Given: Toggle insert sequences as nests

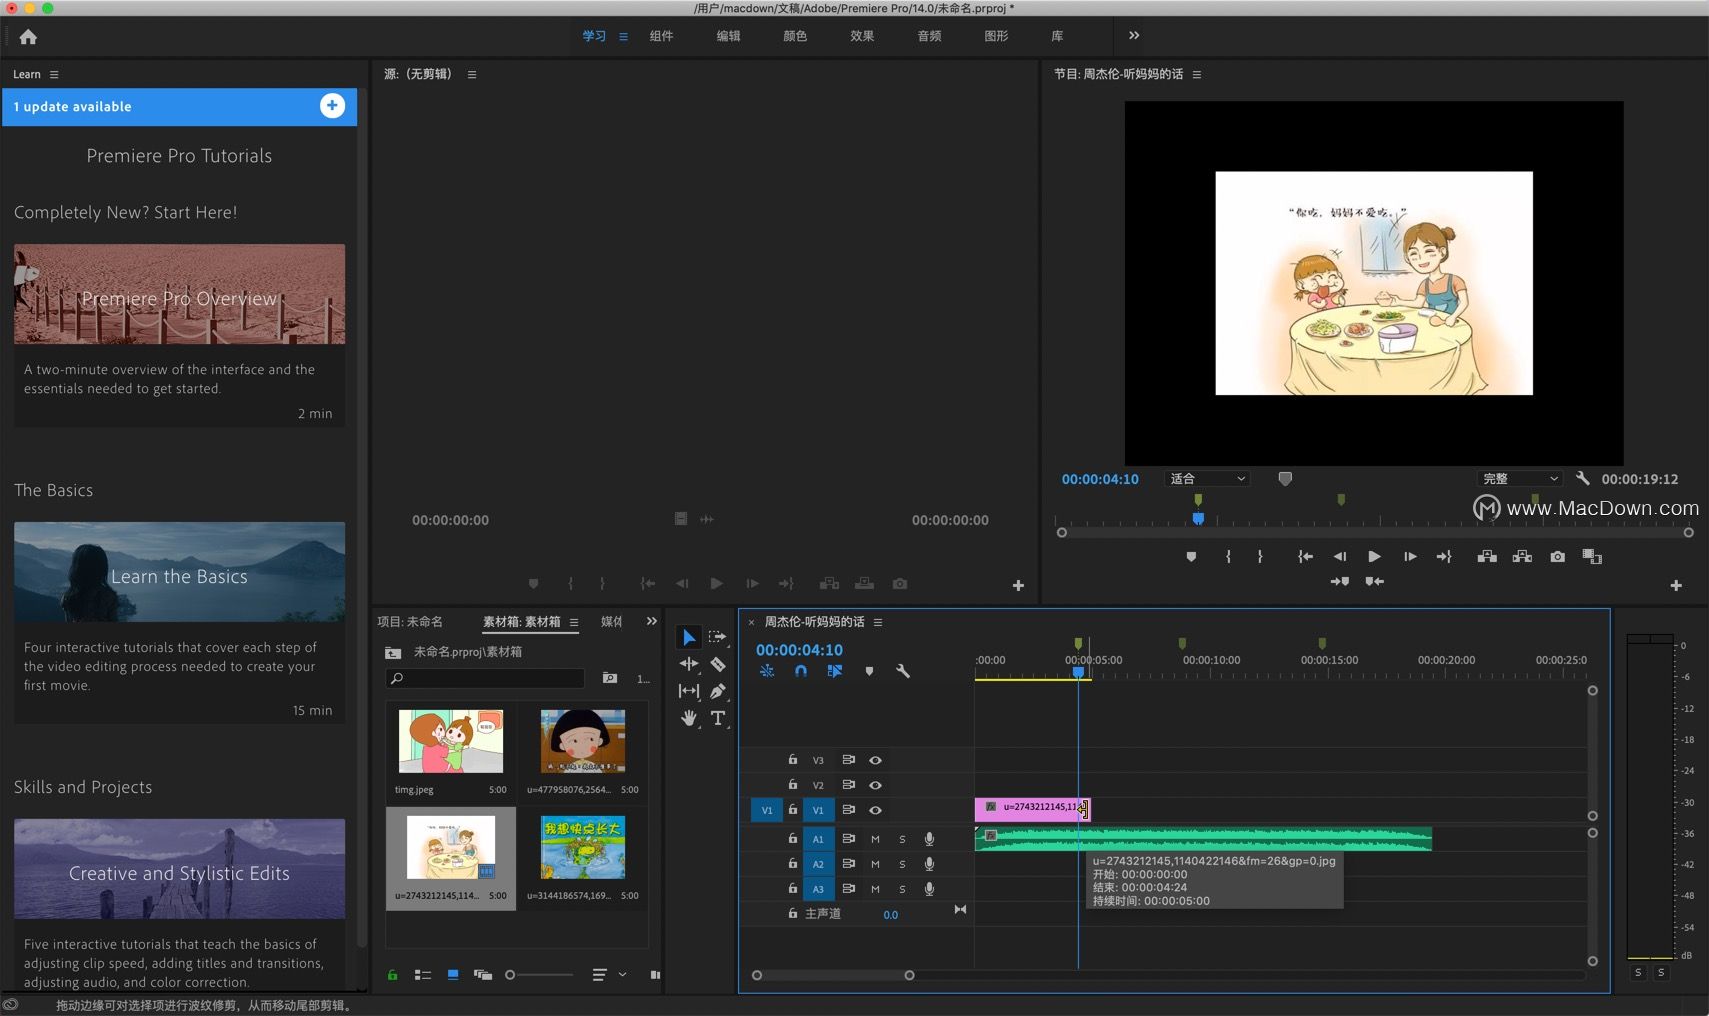Looking at the screenshot, I should click(767, 671).
